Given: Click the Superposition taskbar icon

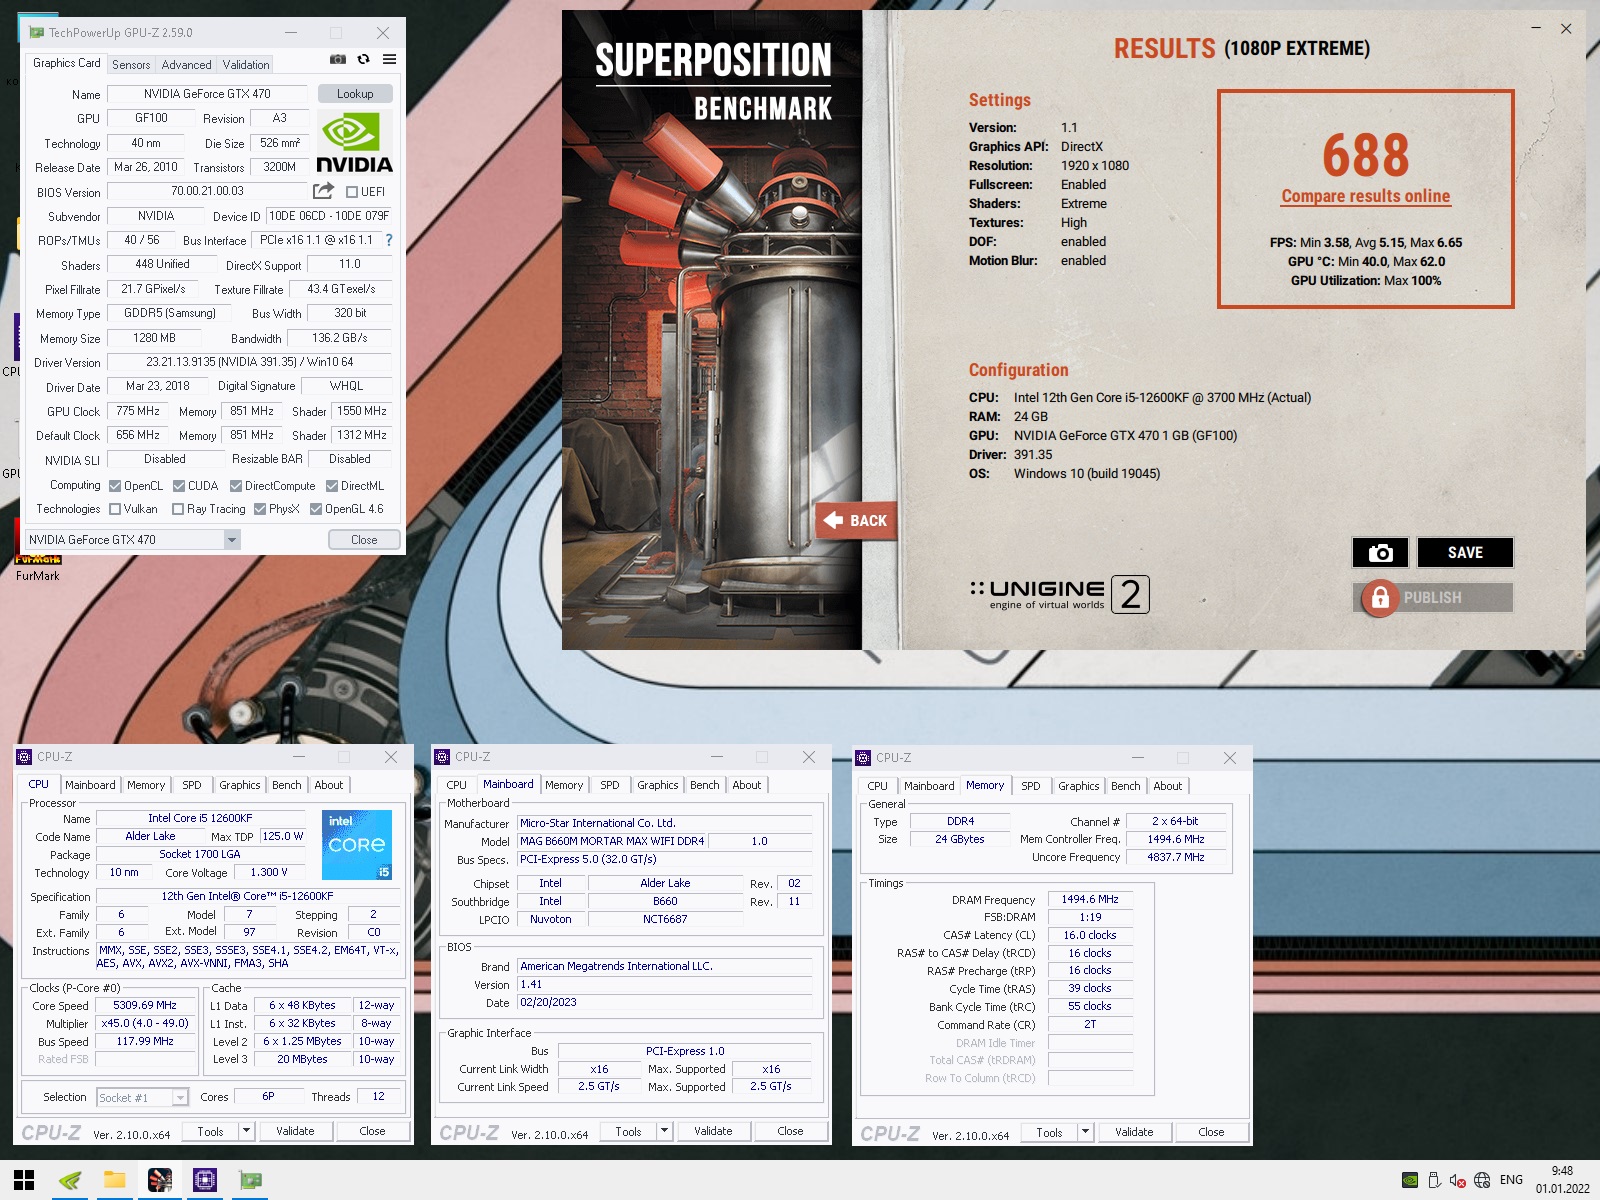Looking at the screenshot, I should pos(160,1180).
